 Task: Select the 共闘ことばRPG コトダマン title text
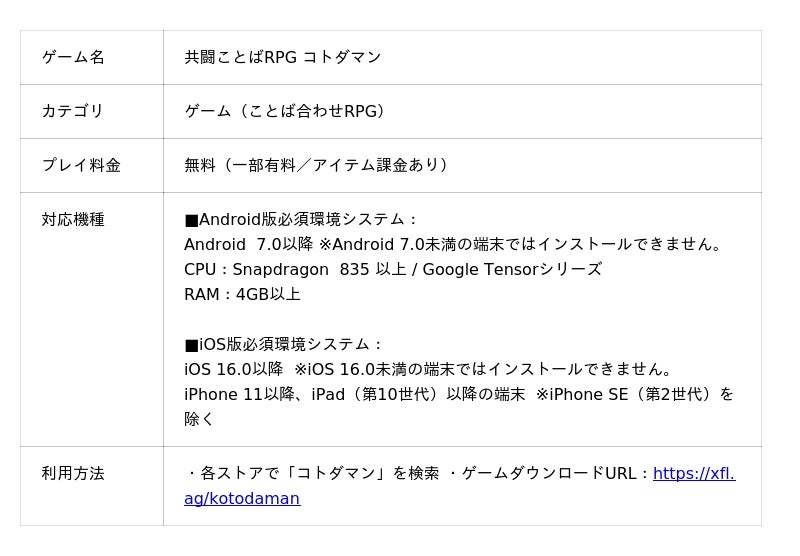283,57
